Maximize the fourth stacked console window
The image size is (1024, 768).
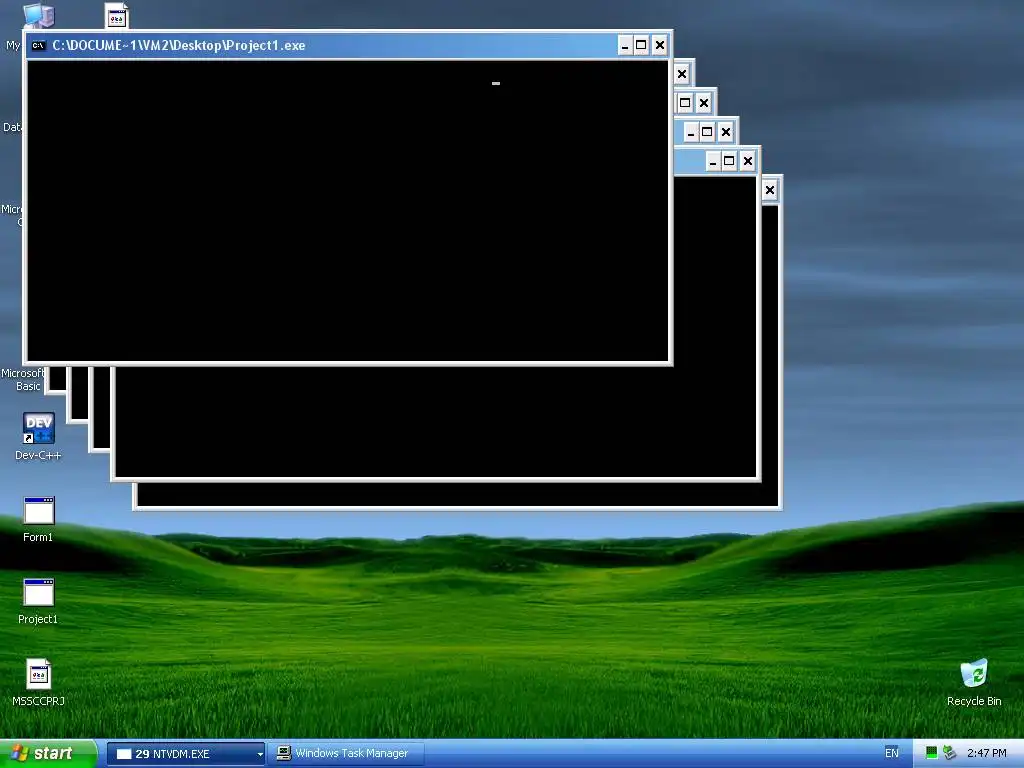pos(707,132)
